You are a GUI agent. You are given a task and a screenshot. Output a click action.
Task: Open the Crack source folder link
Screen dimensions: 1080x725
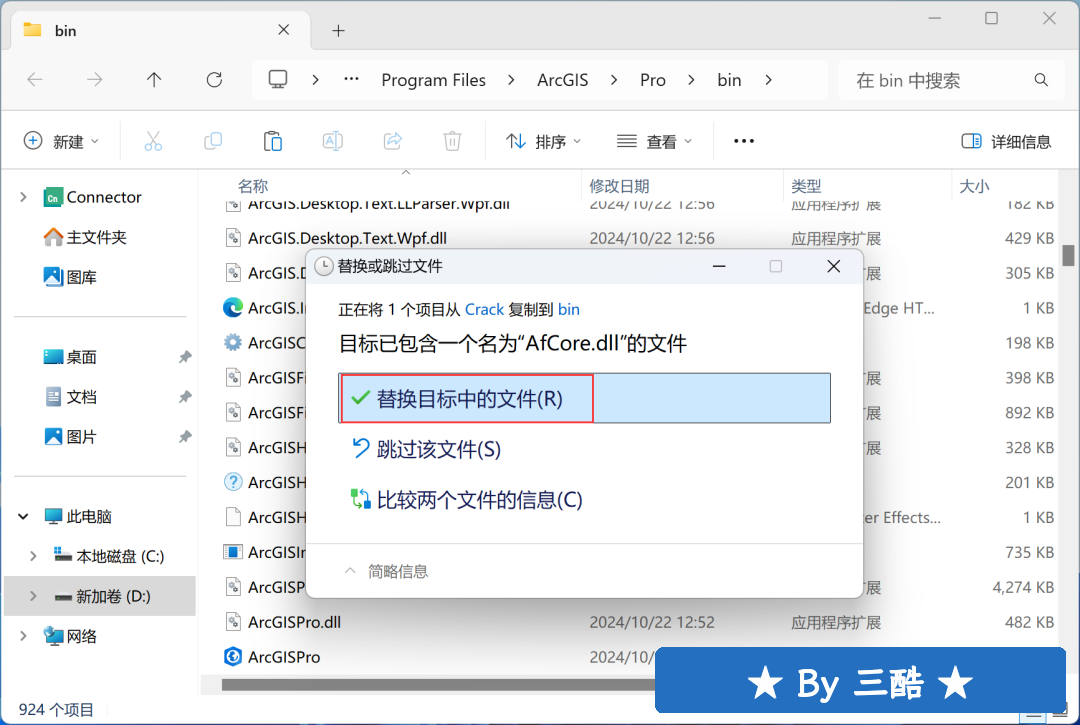484,310
